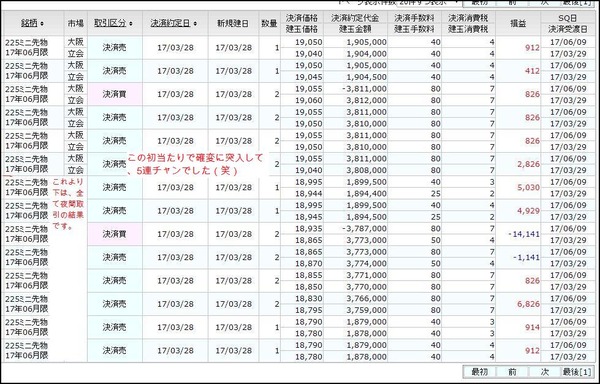The image size is (600, 384).
Task: Select the 決済約定代金 header cell
Action: pyautogui.click(x=355, y=18)
